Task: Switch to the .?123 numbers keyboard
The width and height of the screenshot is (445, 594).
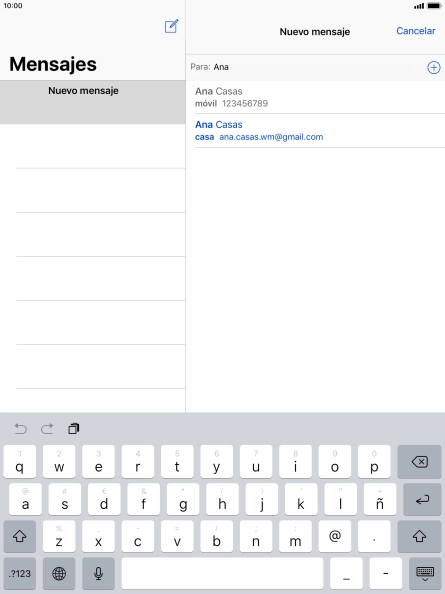Action: [x=20, y=573]
